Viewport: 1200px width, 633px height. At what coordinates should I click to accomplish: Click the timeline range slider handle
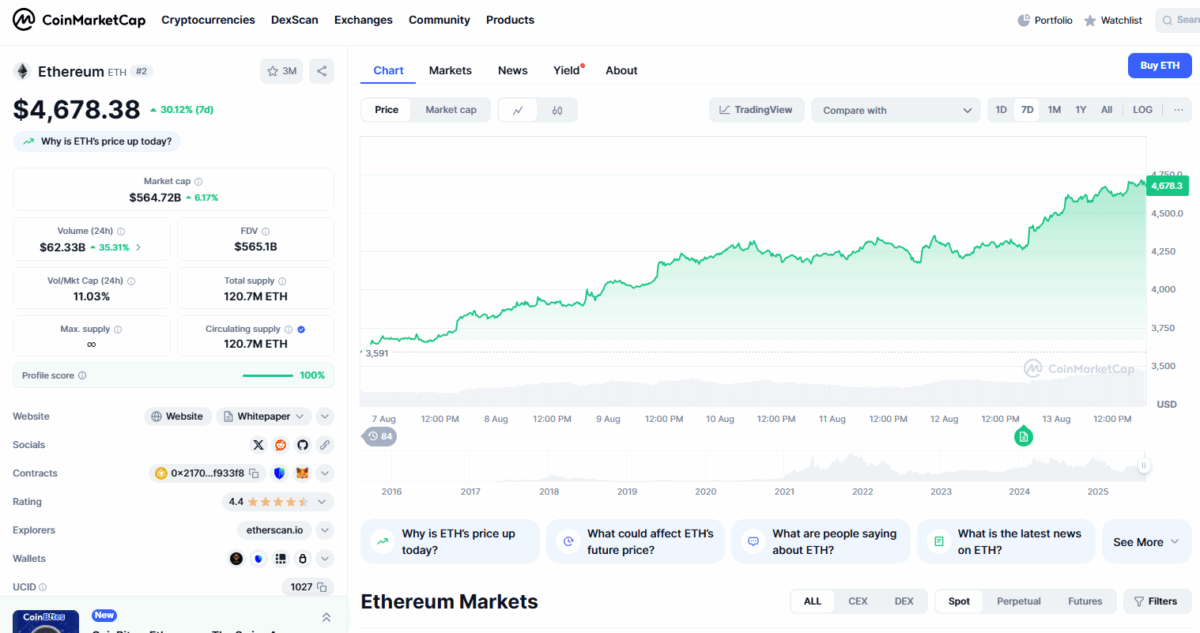1143,466
